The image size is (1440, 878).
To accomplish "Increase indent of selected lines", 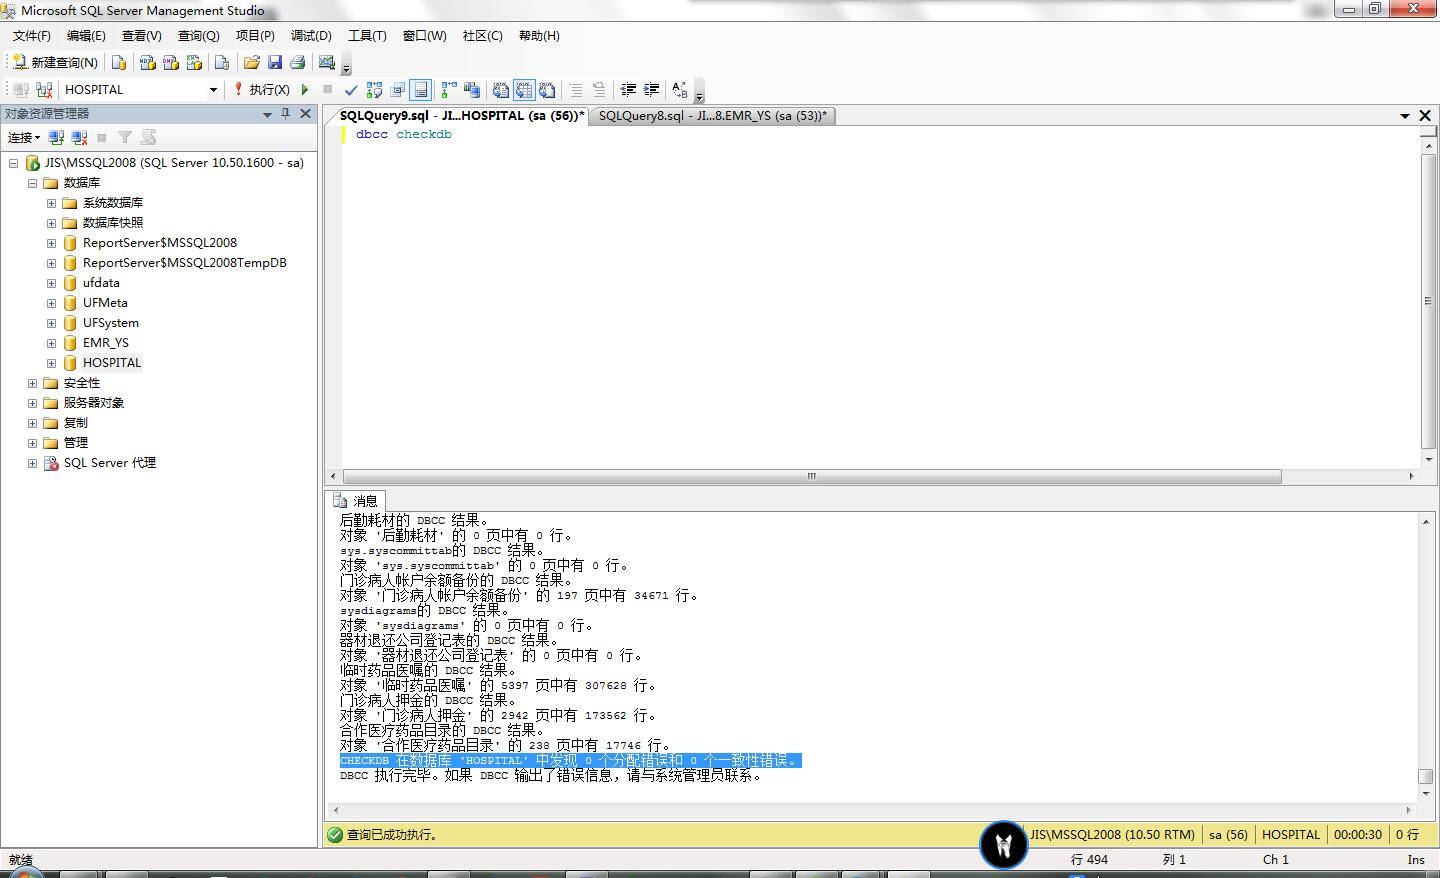I will pos(651,90).
